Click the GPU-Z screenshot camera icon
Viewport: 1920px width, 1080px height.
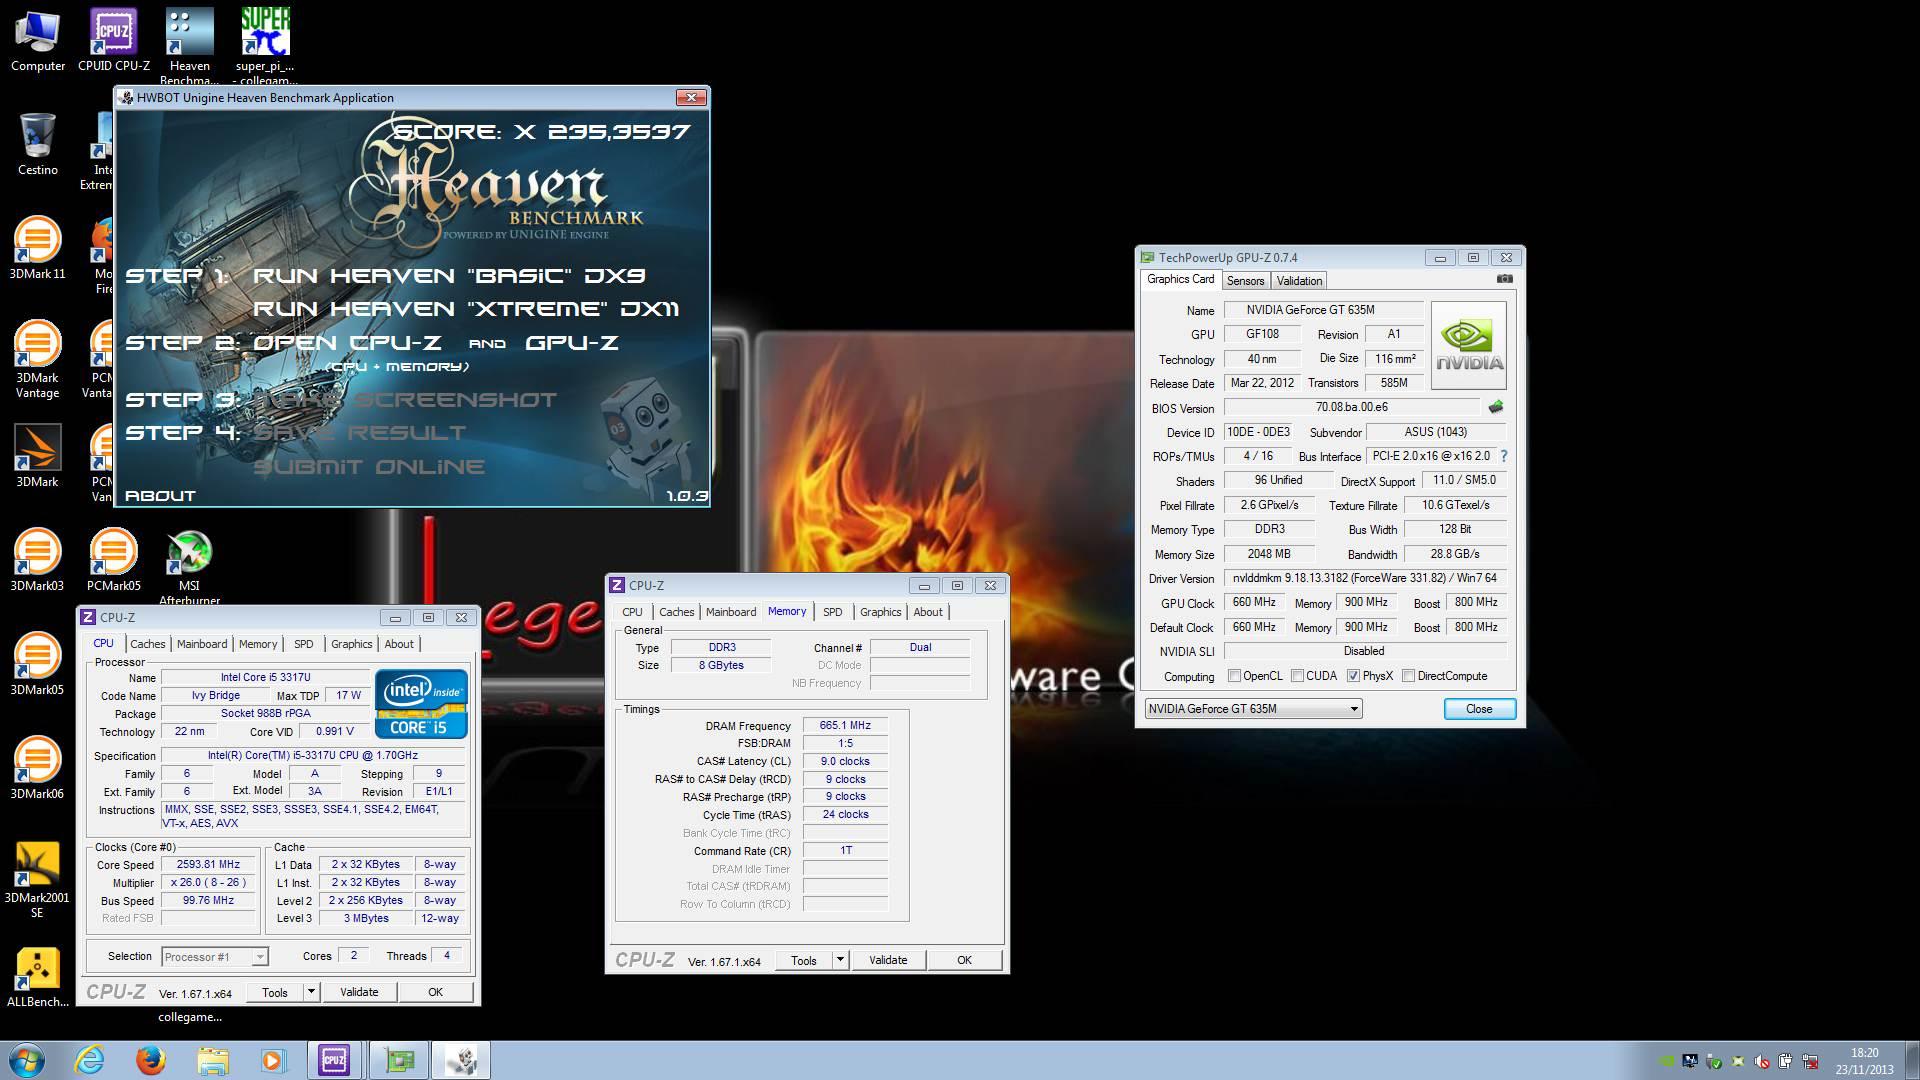point(1504,279)
